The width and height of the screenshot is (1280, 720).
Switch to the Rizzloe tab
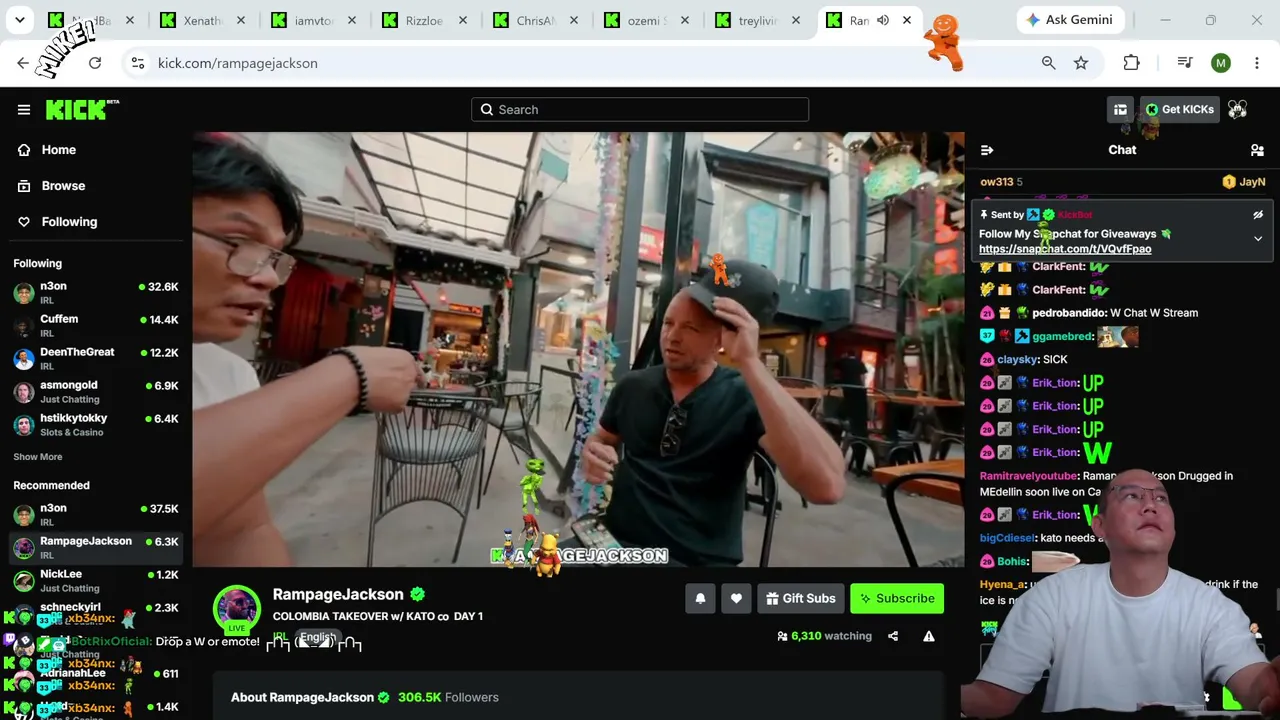pos(423,20)
